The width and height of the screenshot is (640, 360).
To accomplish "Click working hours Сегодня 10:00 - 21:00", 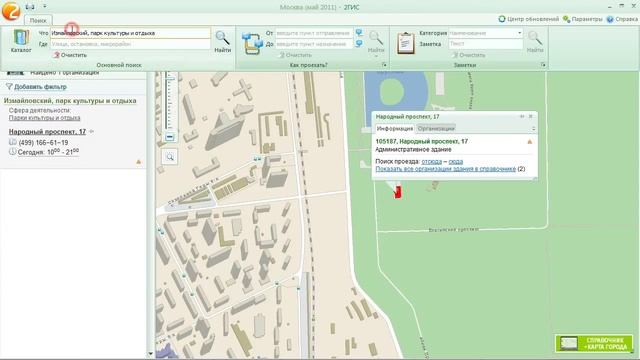I will [49, 152].
